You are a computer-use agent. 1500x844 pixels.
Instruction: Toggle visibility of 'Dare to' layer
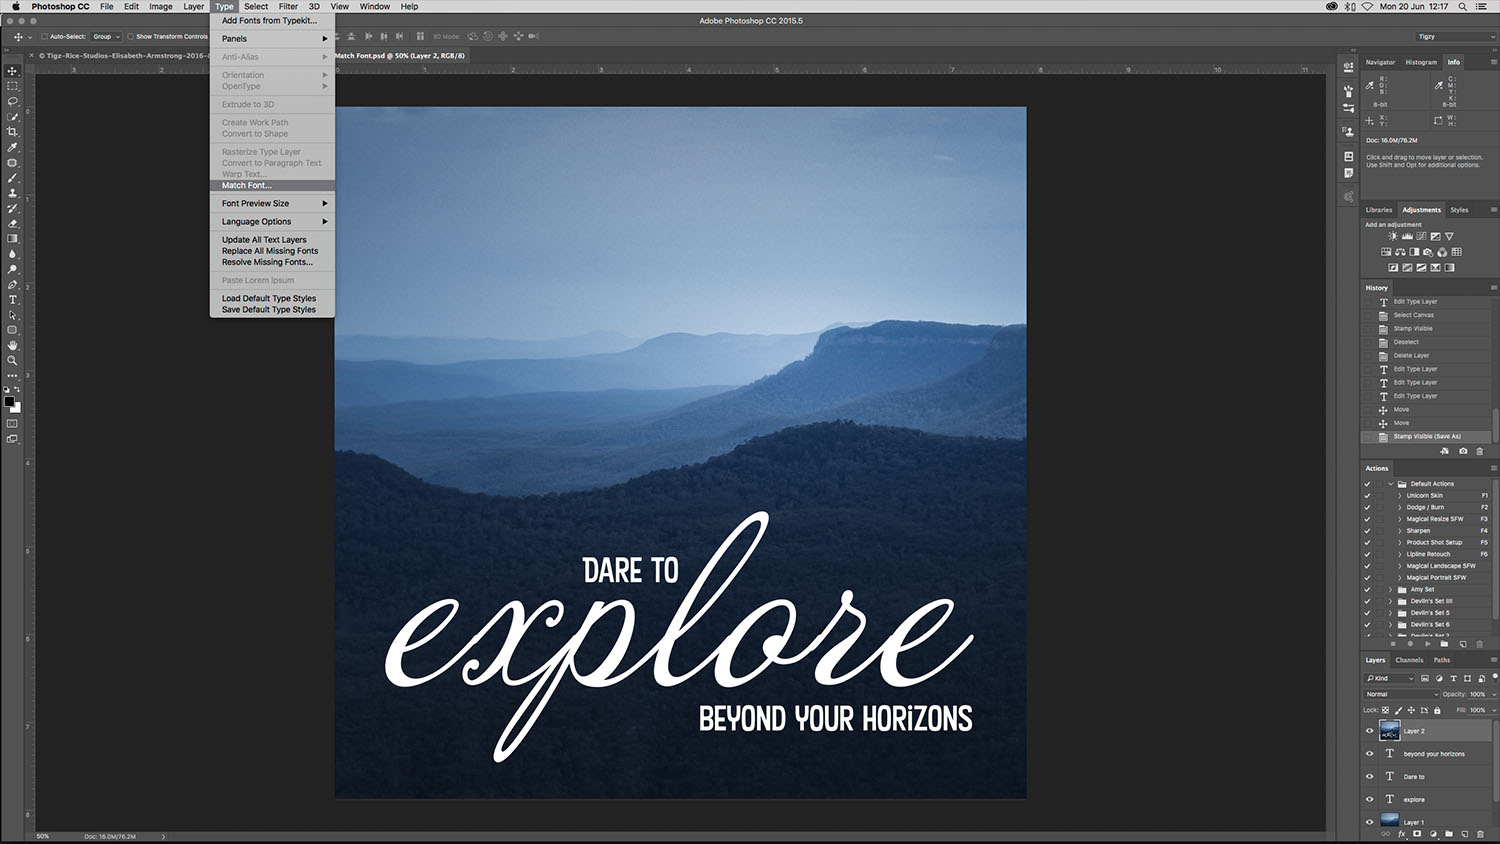coord(1370,776)
